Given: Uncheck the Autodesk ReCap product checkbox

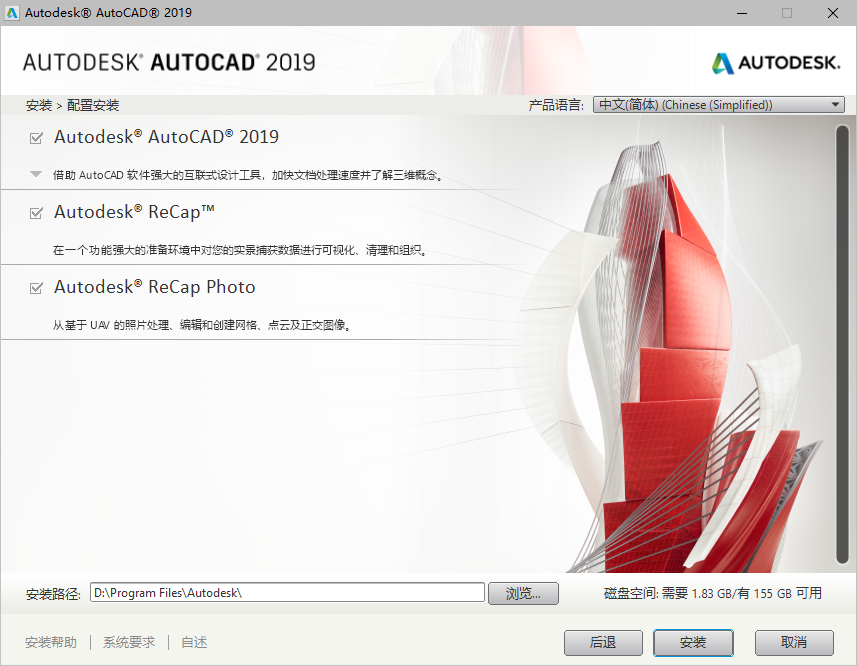Looking at the screenshot, I should (x=34, y=212).
